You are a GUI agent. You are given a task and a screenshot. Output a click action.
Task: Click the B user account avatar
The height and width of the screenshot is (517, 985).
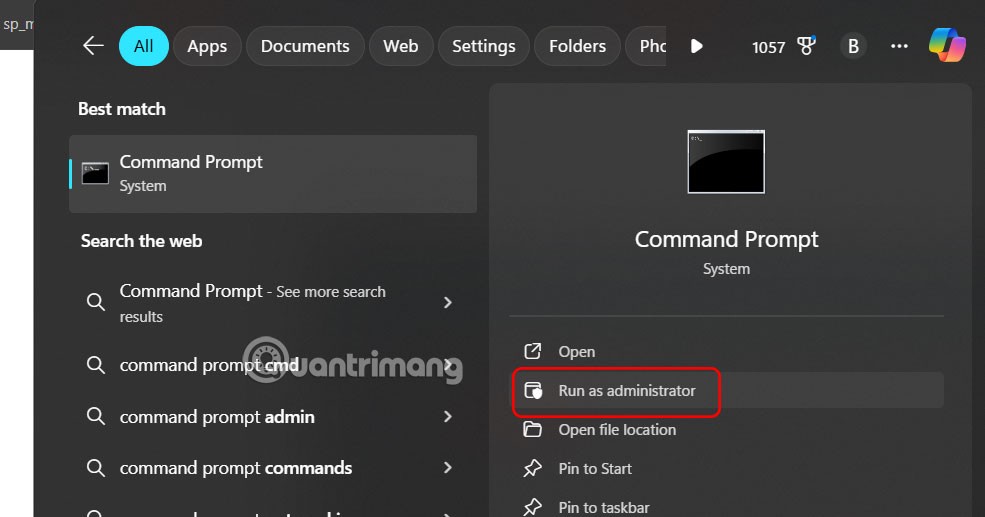(853, 46)
